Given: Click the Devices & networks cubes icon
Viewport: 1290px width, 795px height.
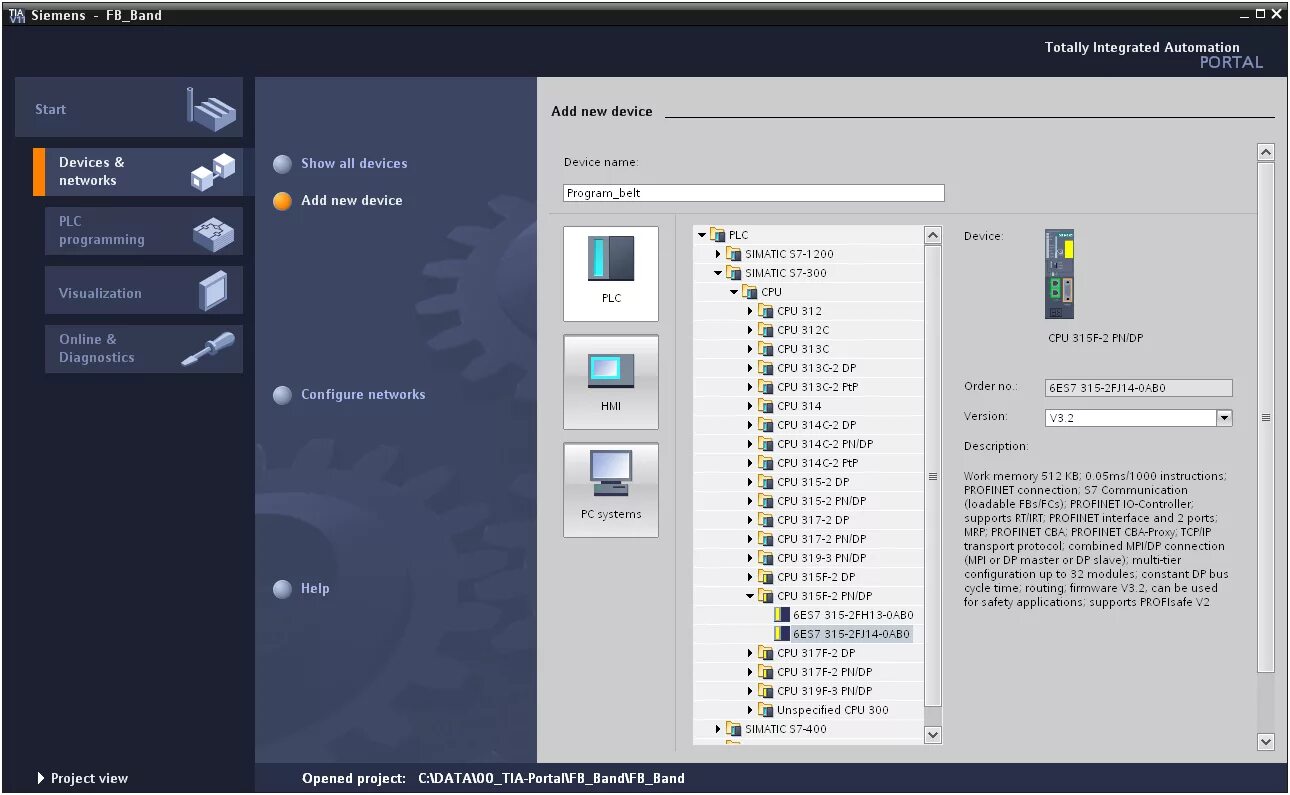Looking at the screenshot, I should 213,171.
